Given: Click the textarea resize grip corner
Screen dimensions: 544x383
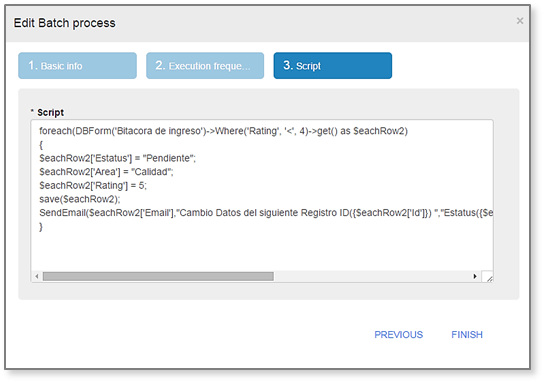Looking at the screenshot, I should [x=488, y=277].
